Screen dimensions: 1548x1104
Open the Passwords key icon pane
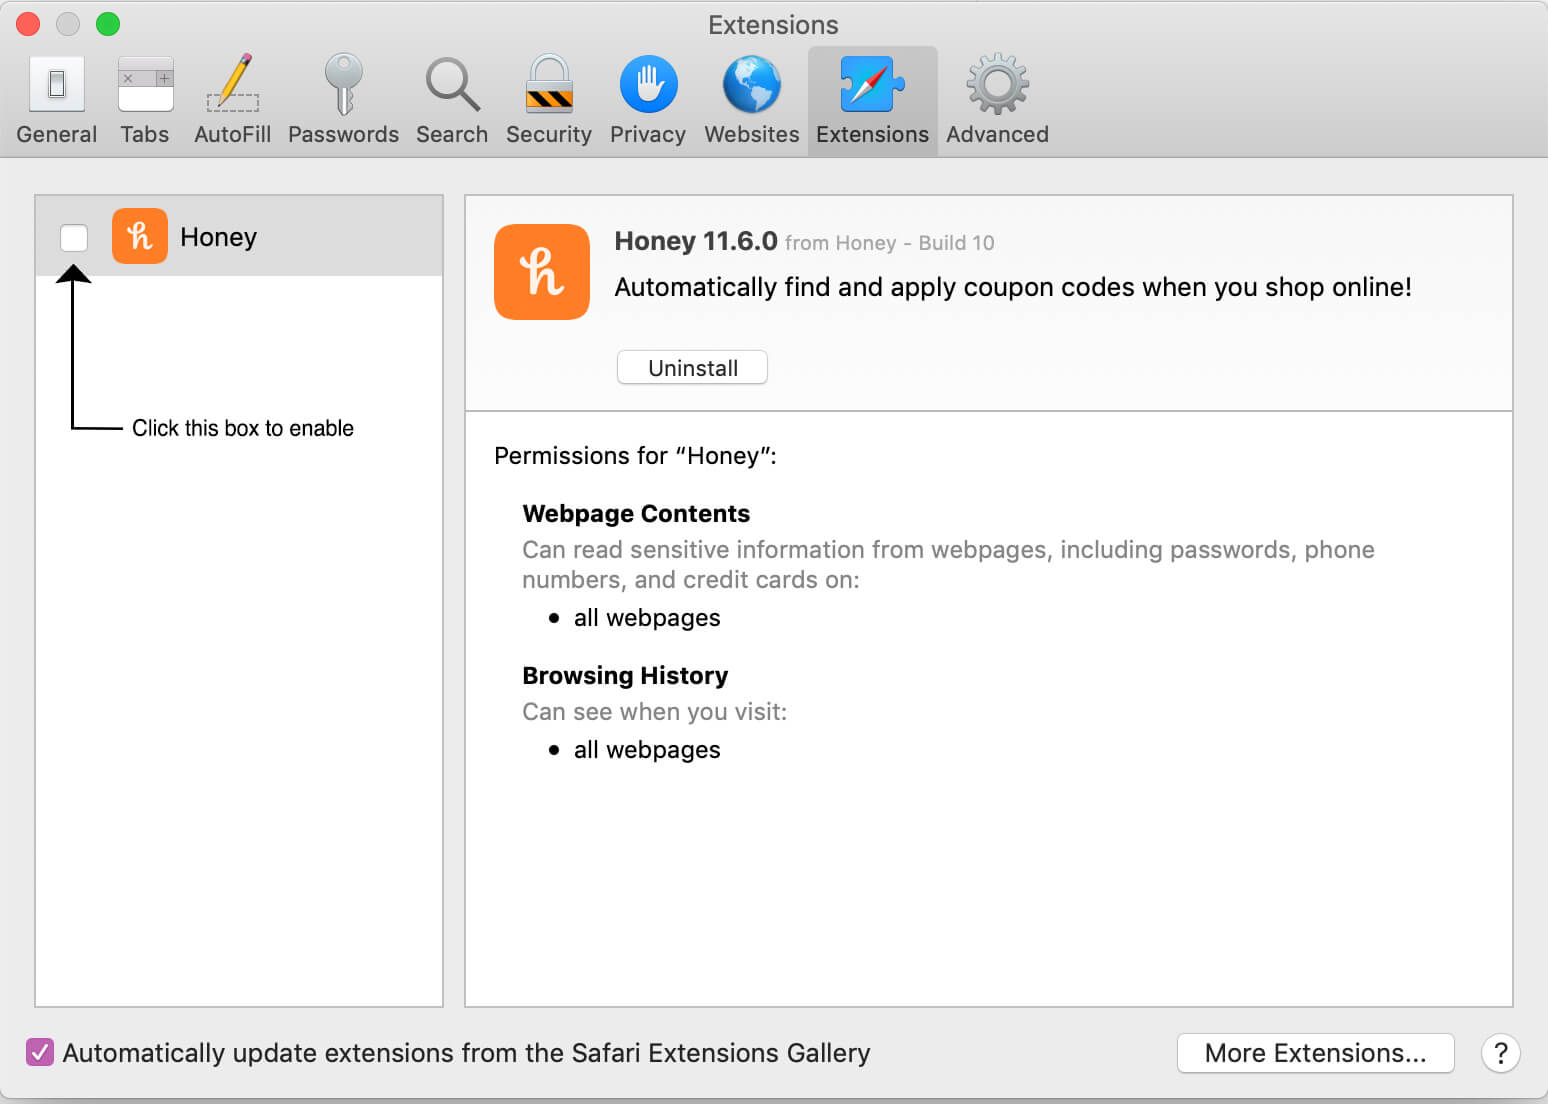pos(343,101)
